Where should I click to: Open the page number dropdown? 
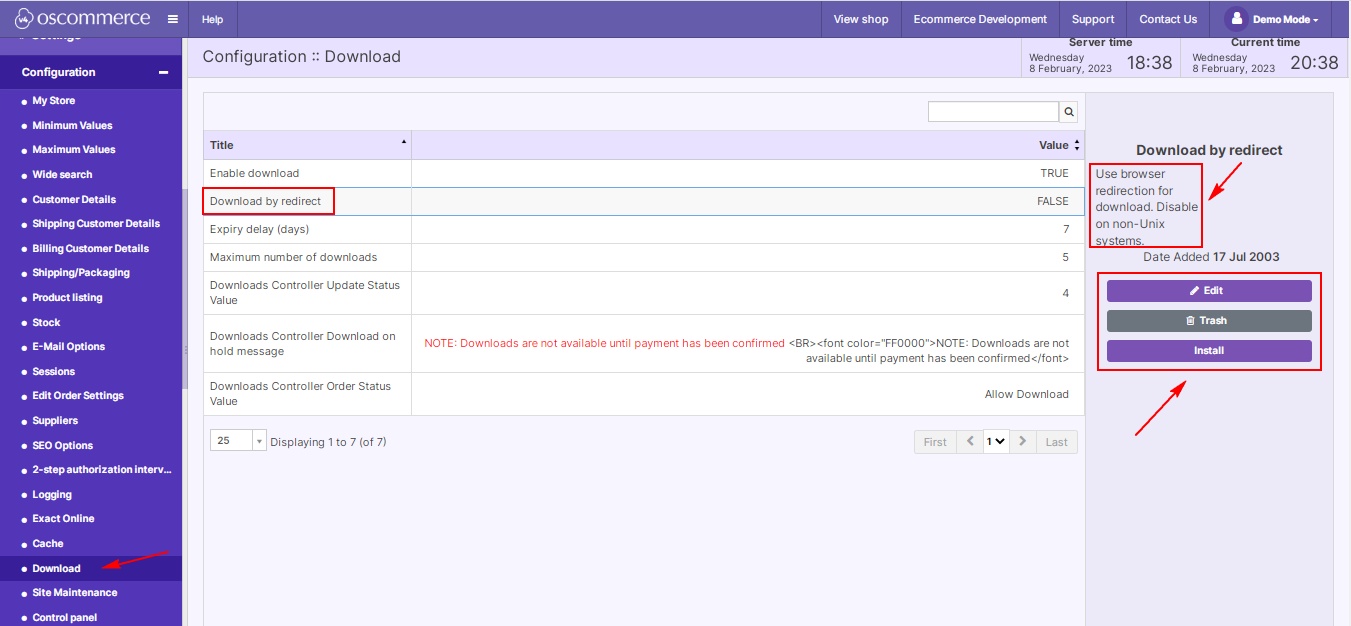(996, 442)
